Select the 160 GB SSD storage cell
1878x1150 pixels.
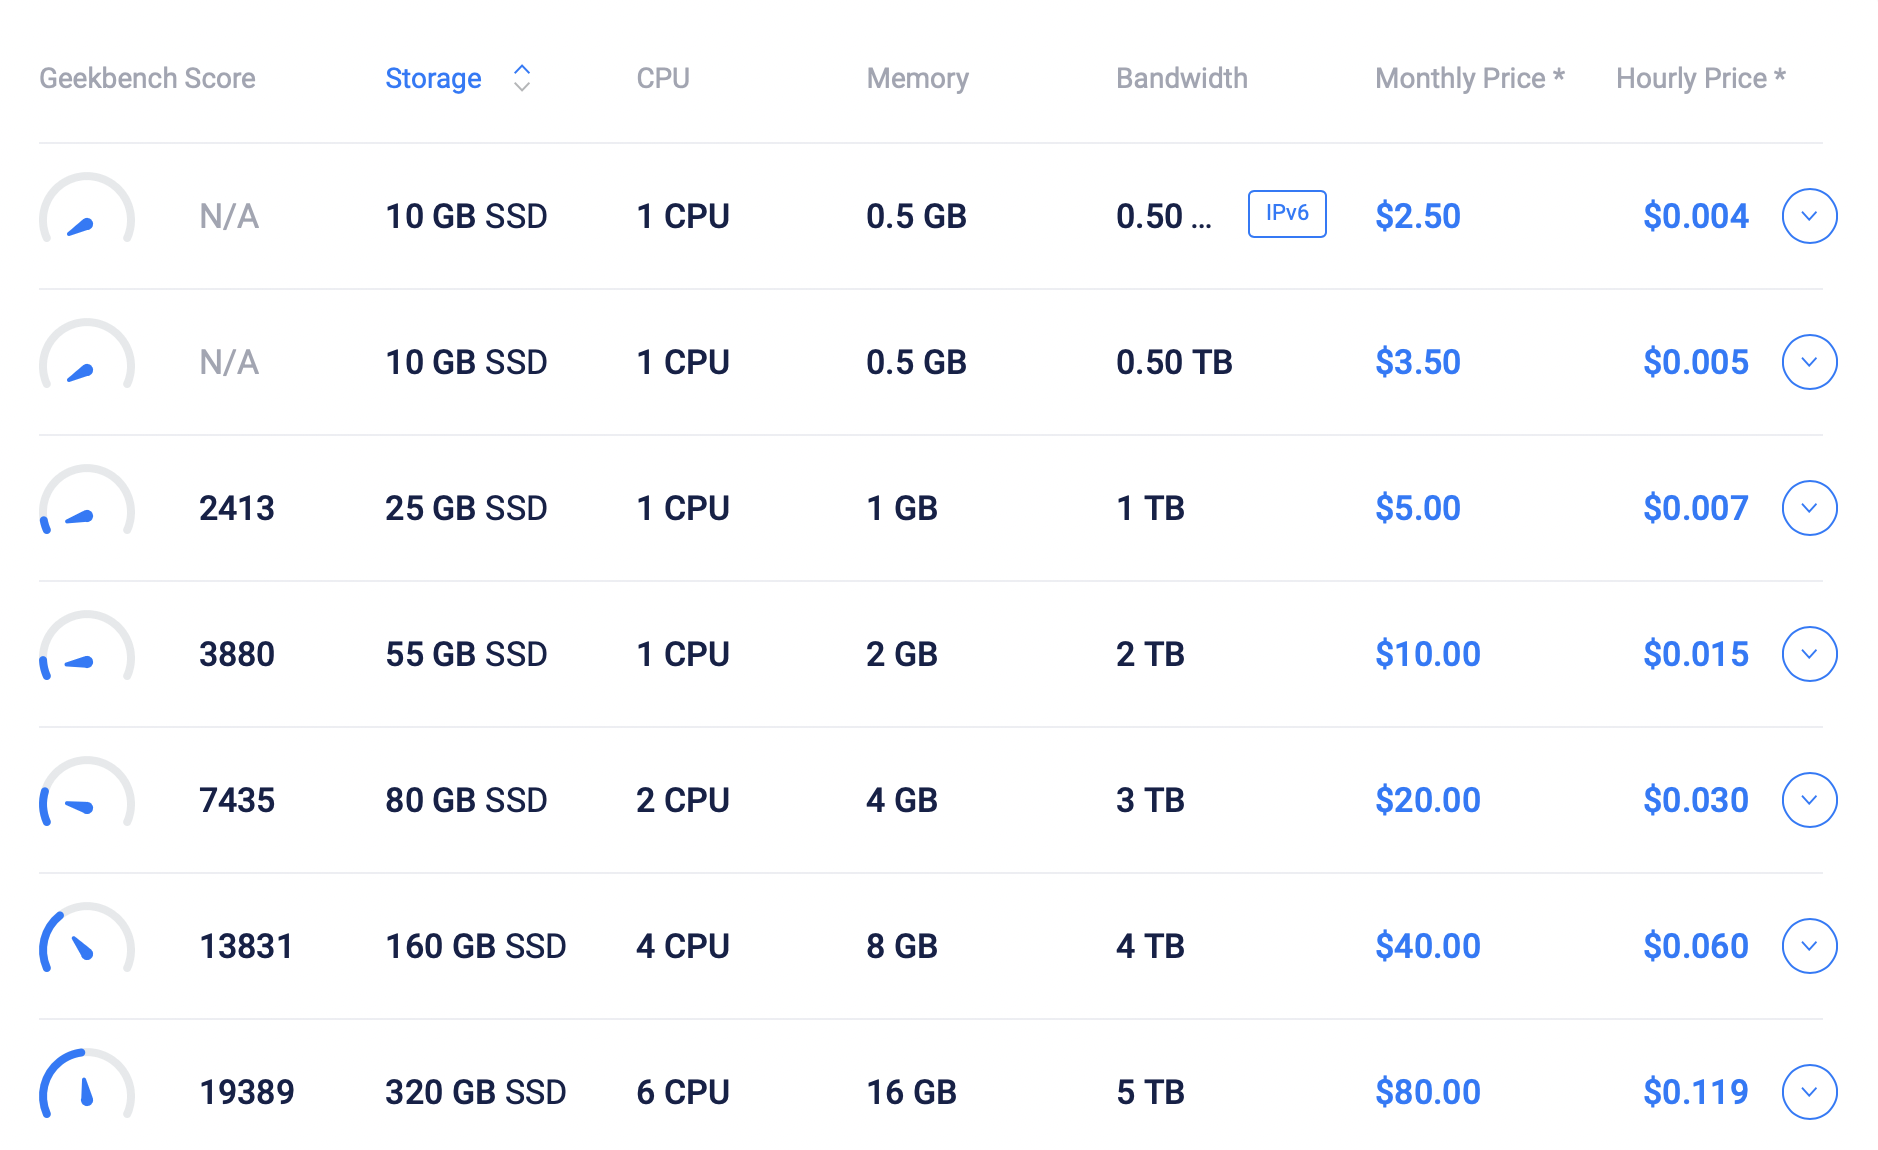475,946
